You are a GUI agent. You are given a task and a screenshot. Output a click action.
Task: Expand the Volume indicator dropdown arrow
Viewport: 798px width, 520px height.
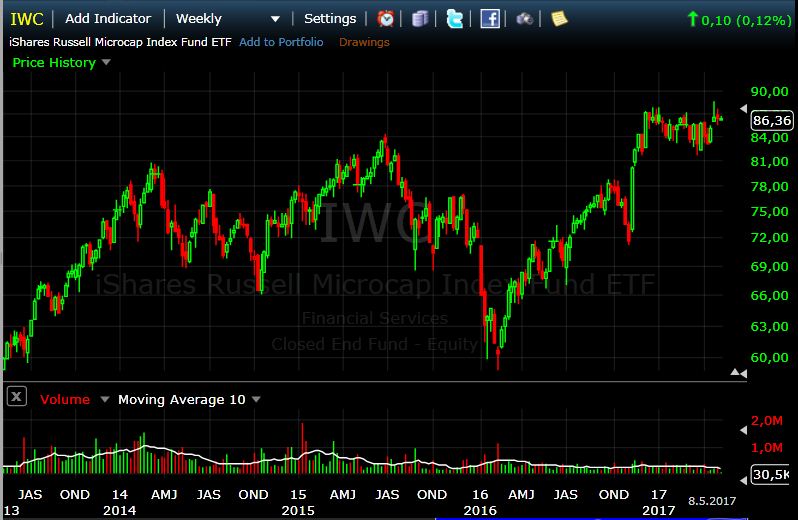click(x=104, y=399)
